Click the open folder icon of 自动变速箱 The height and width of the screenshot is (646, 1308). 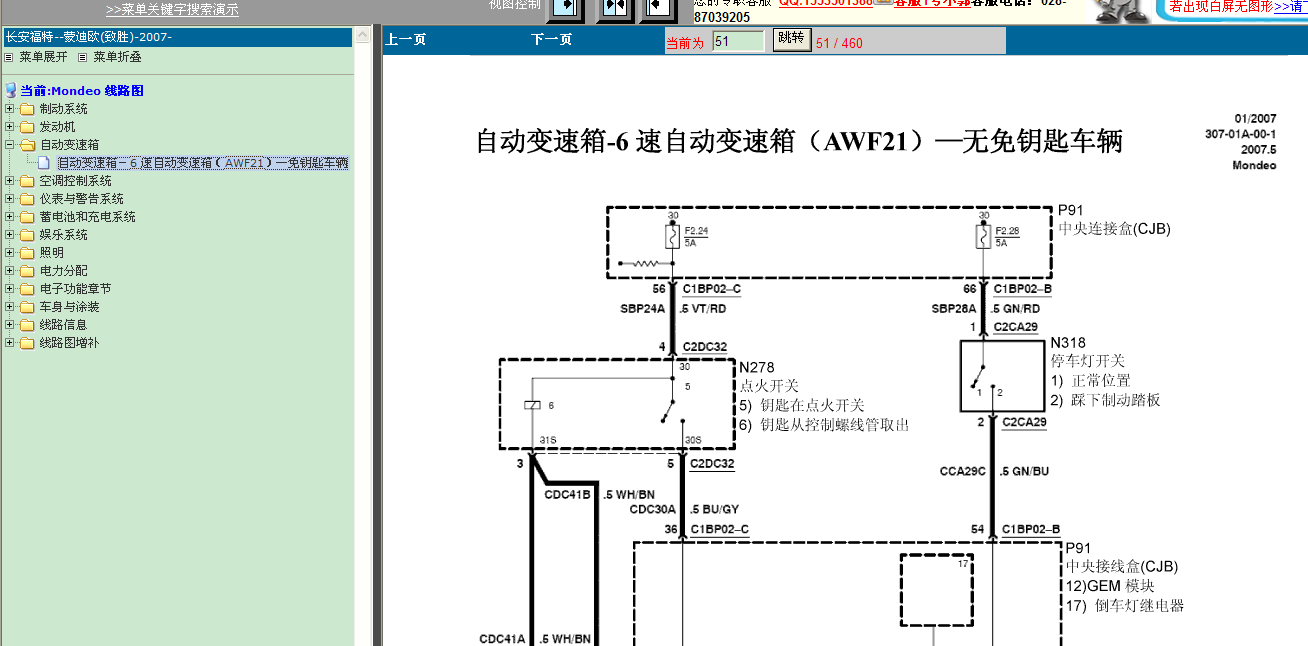pos(27,145)
